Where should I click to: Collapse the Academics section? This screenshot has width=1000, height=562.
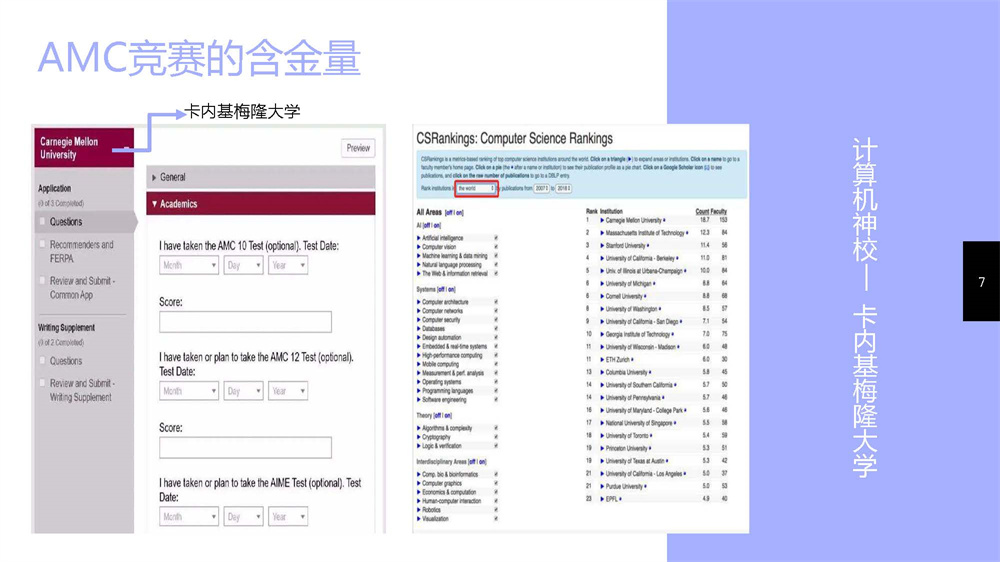click(x=261, y=204)
